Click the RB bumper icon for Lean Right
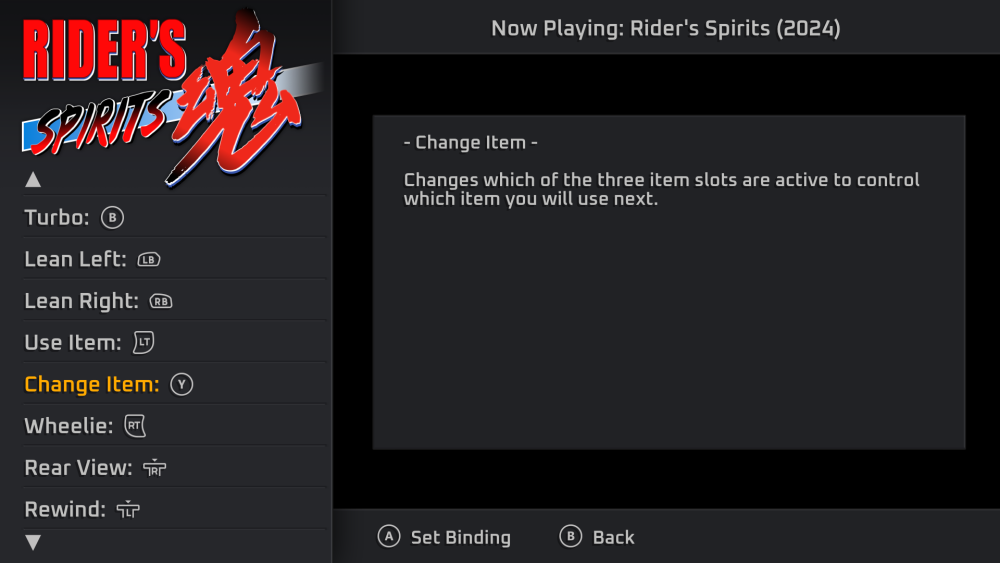Screen dimensions: 1000x563 tap(160, 301)
